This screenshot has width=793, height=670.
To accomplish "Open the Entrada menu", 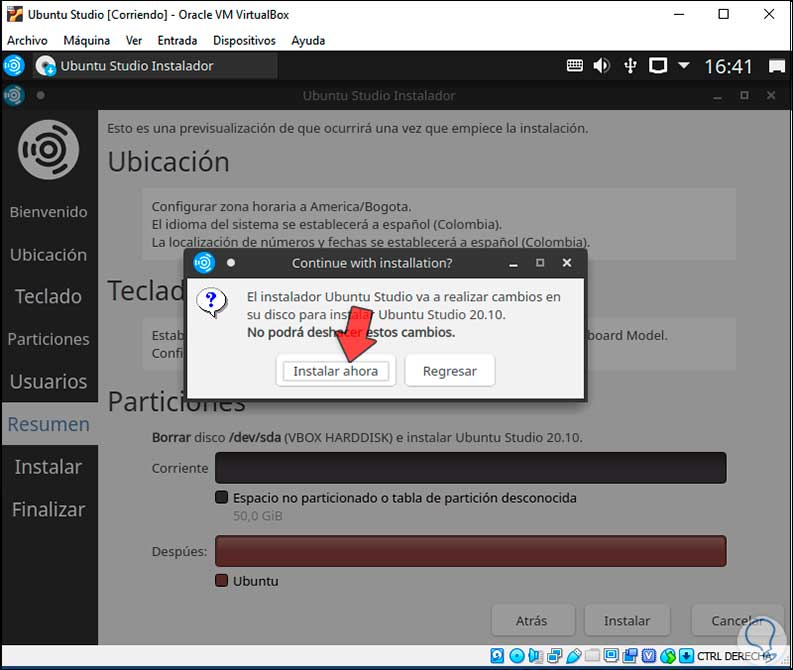I will pos(177,40).
